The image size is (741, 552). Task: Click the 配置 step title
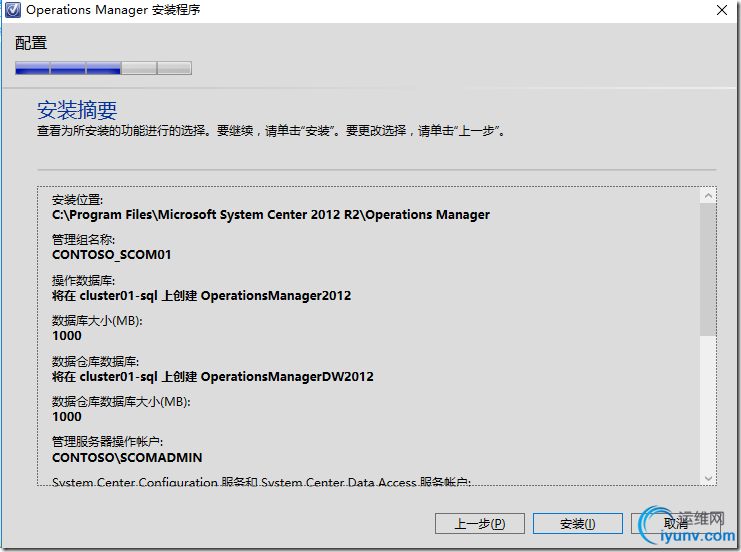coord(31,43)
